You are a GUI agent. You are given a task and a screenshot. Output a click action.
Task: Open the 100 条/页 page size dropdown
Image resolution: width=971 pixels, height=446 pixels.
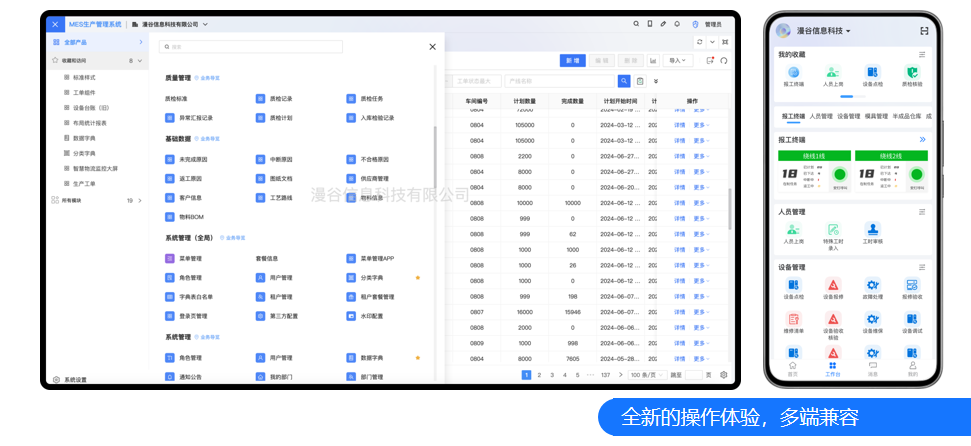coord(646,375)
